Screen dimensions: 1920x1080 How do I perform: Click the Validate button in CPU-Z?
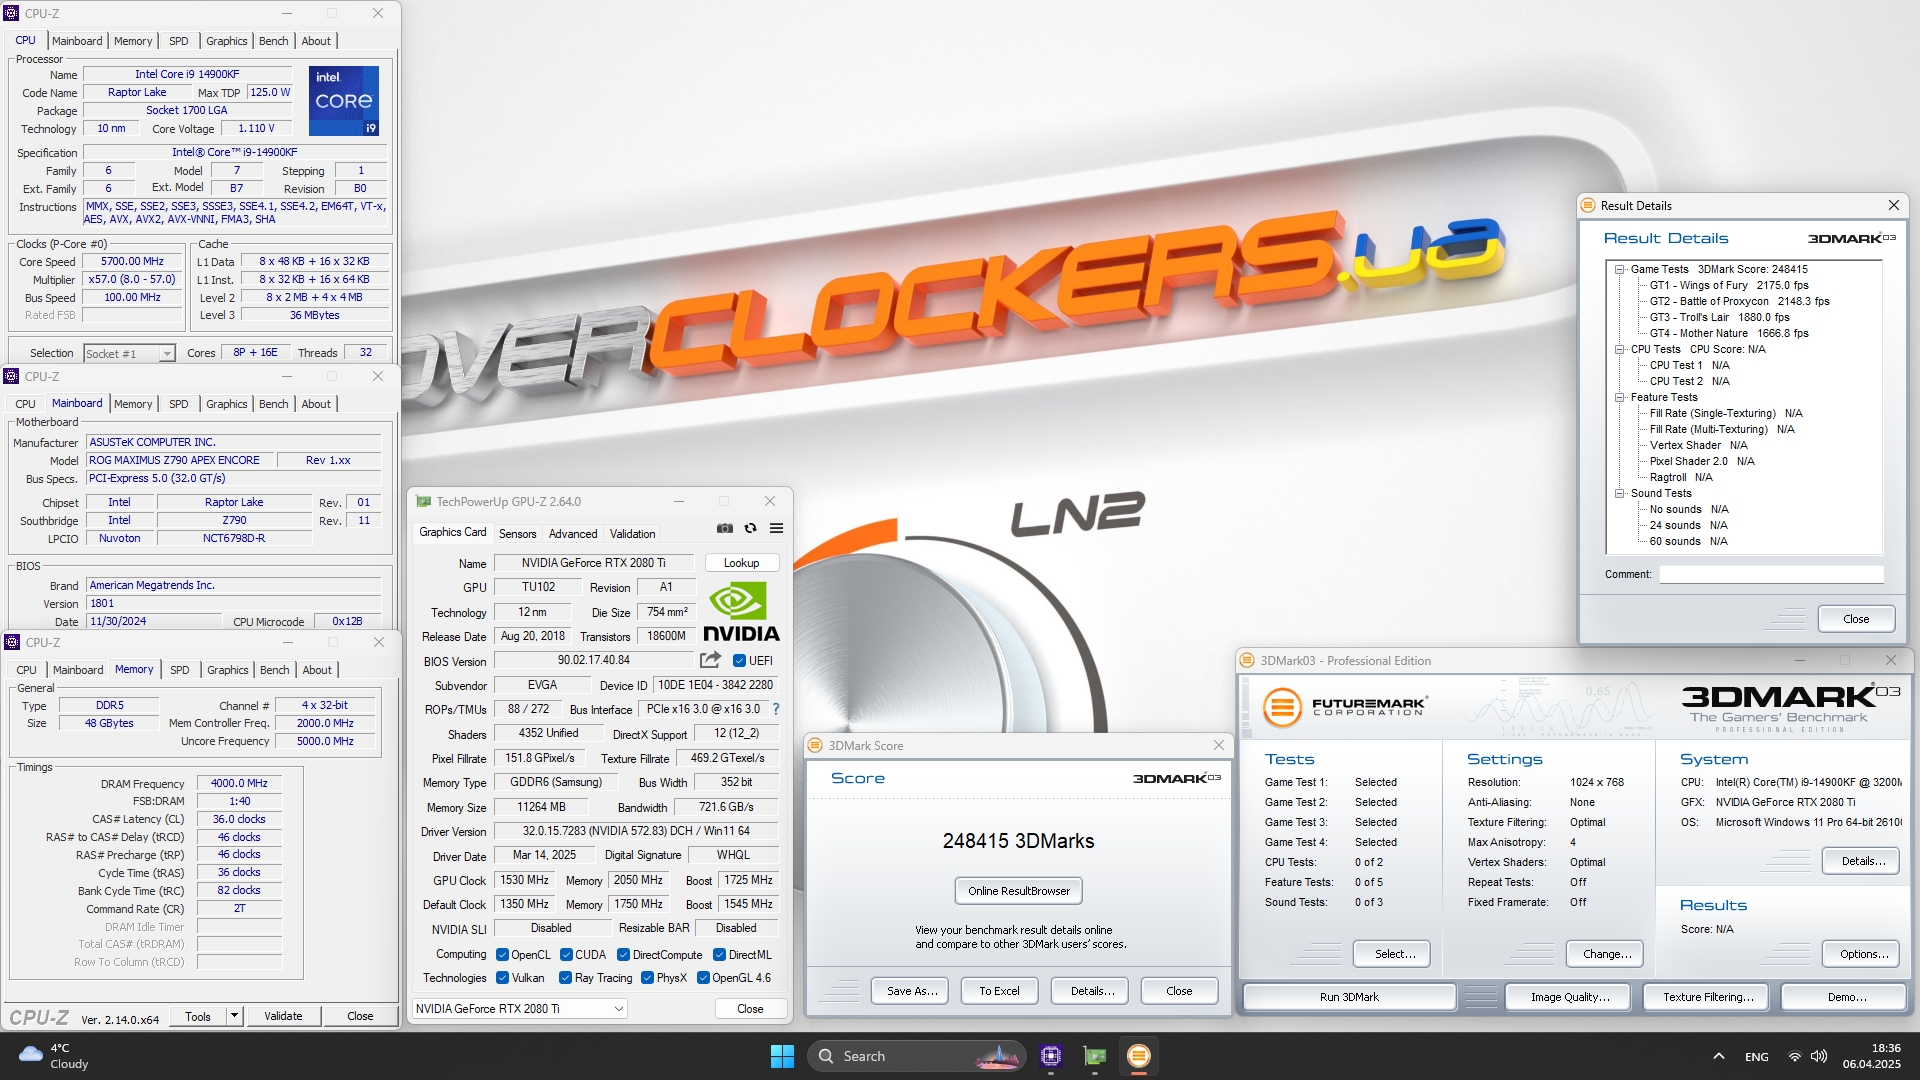(x=283, y=1016)
